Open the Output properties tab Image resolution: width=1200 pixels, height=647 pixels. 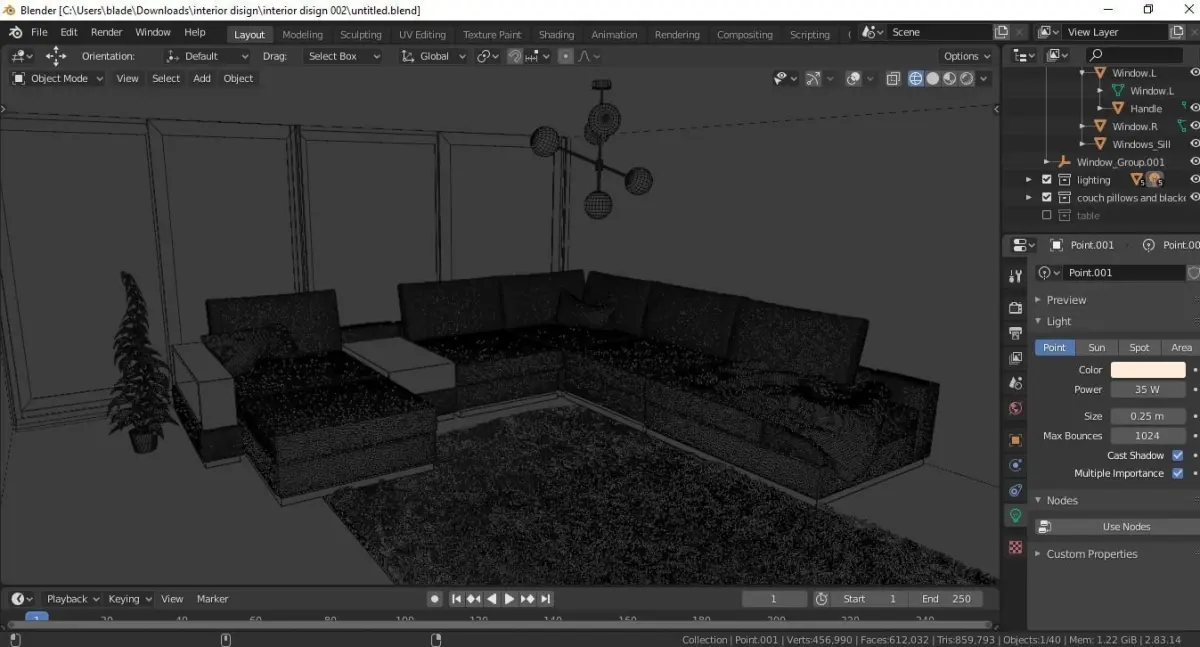(x=1015, y=333)
